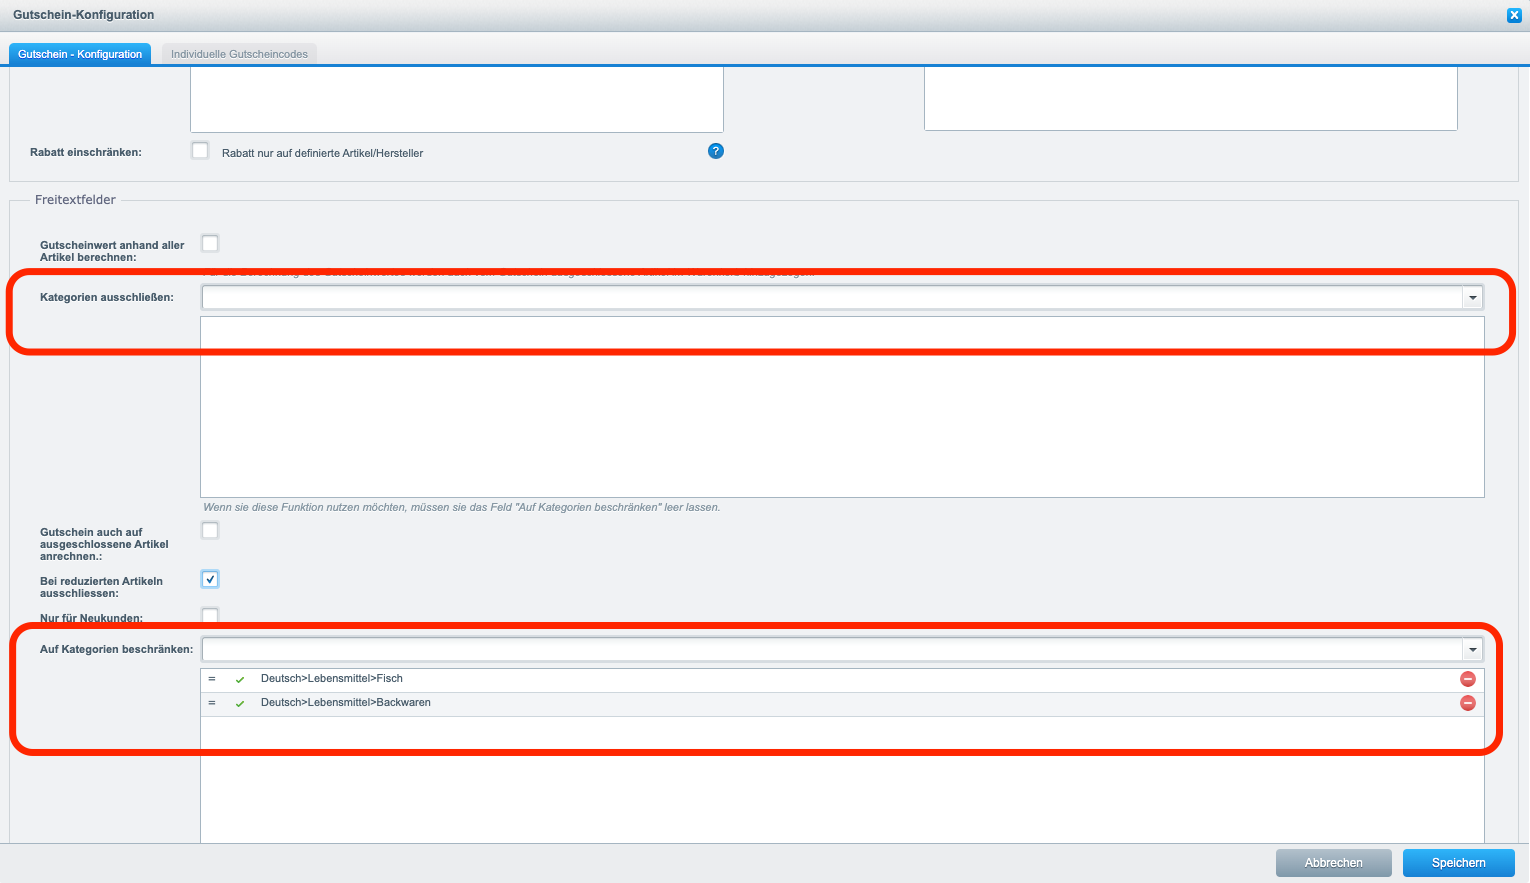Screen dimensions: 1530x883
Task: Click the Gutschein-Konfiguration window title
Action: coord(84,15)
